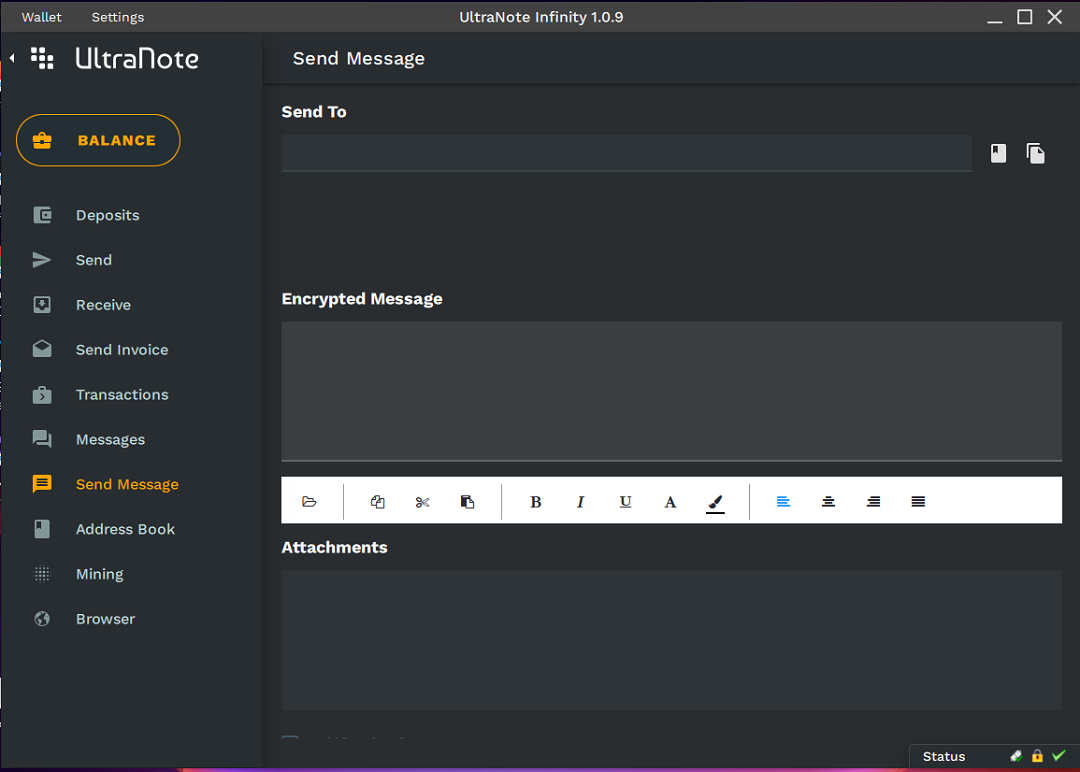Click the green checkmark status icon
Image resolution: width=1080 pixels, height=772 pixels.
tap(1059, 755)
